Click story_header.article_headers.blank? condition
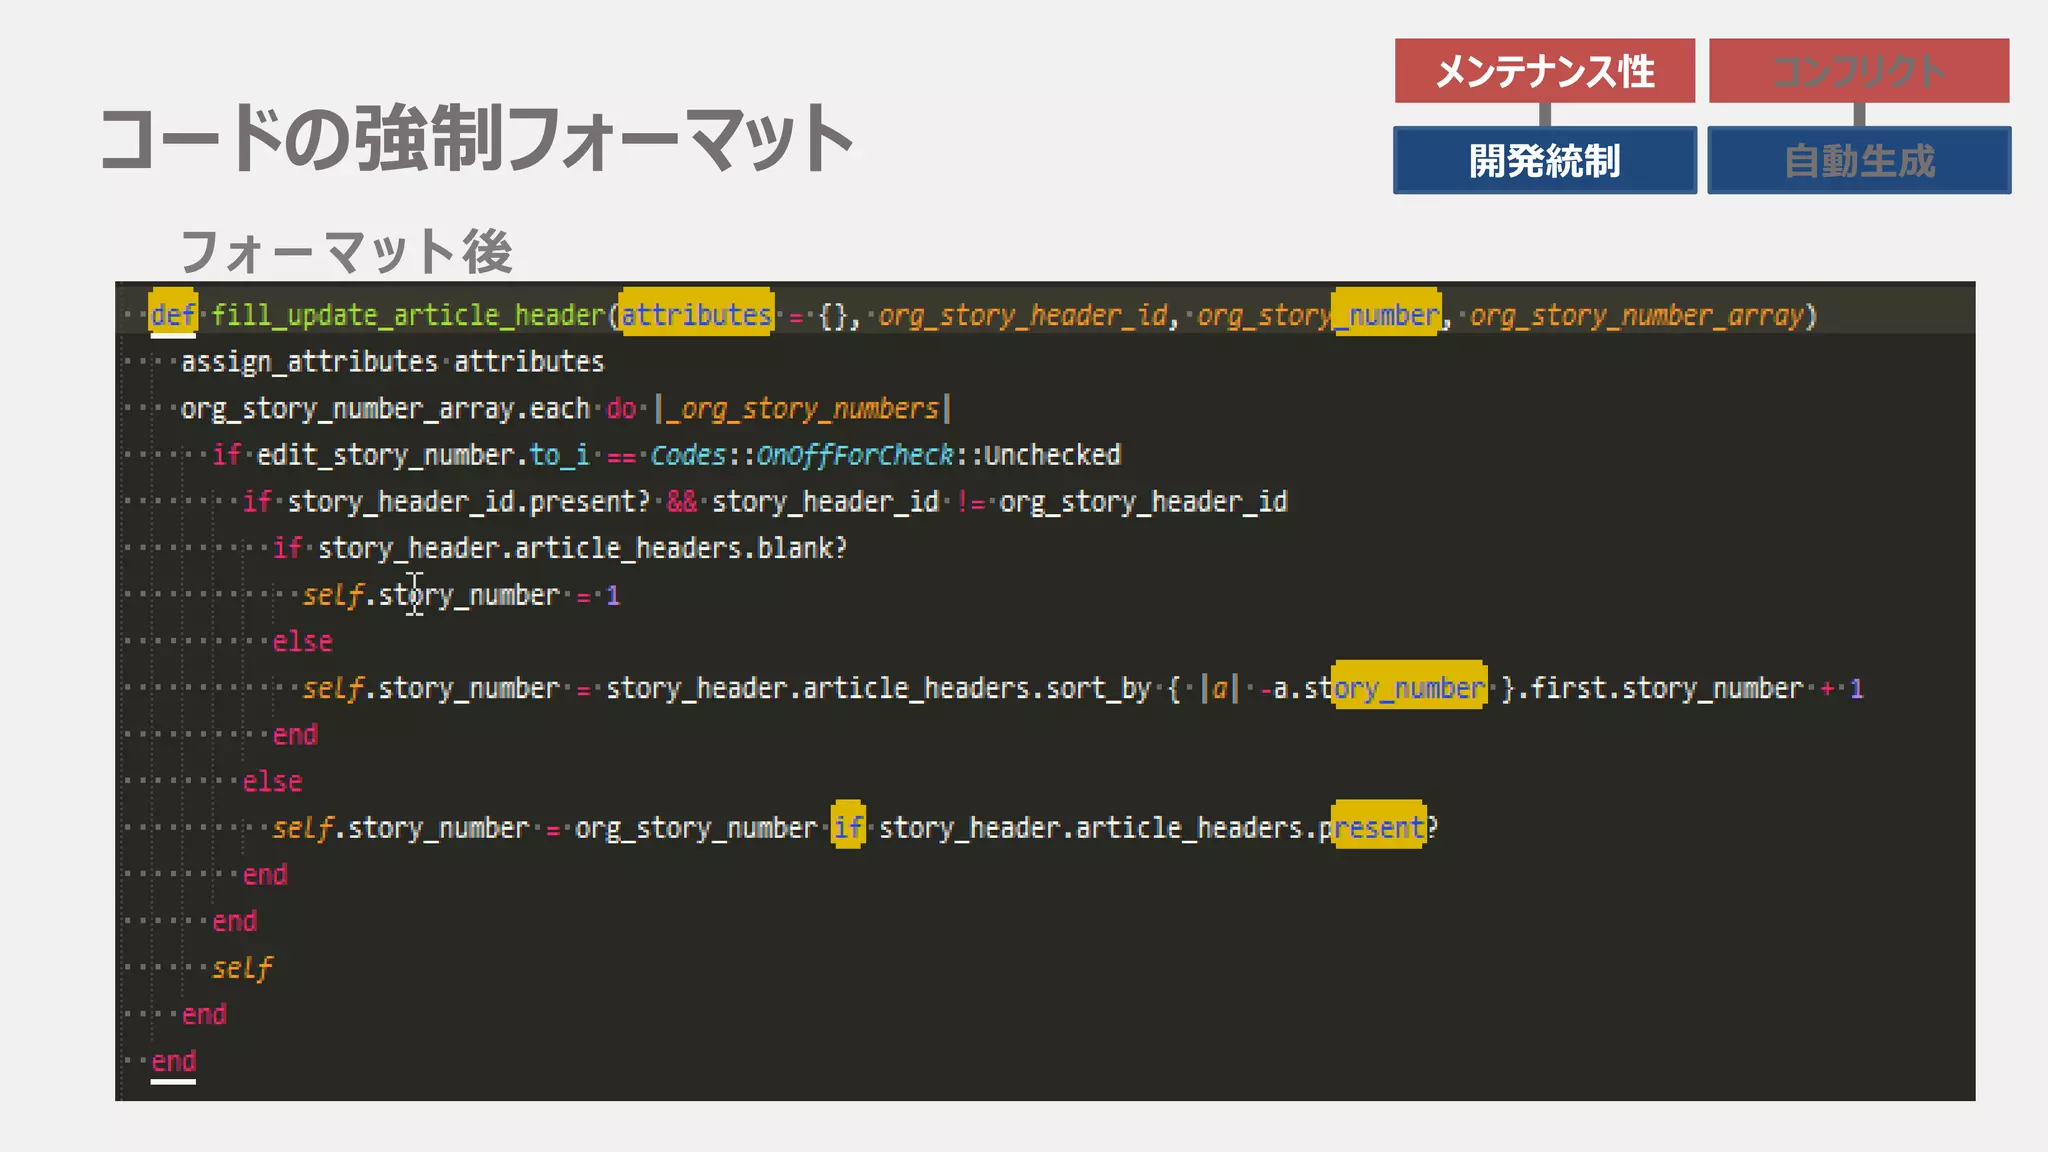2048x1152 pixels. coord(583,548)
